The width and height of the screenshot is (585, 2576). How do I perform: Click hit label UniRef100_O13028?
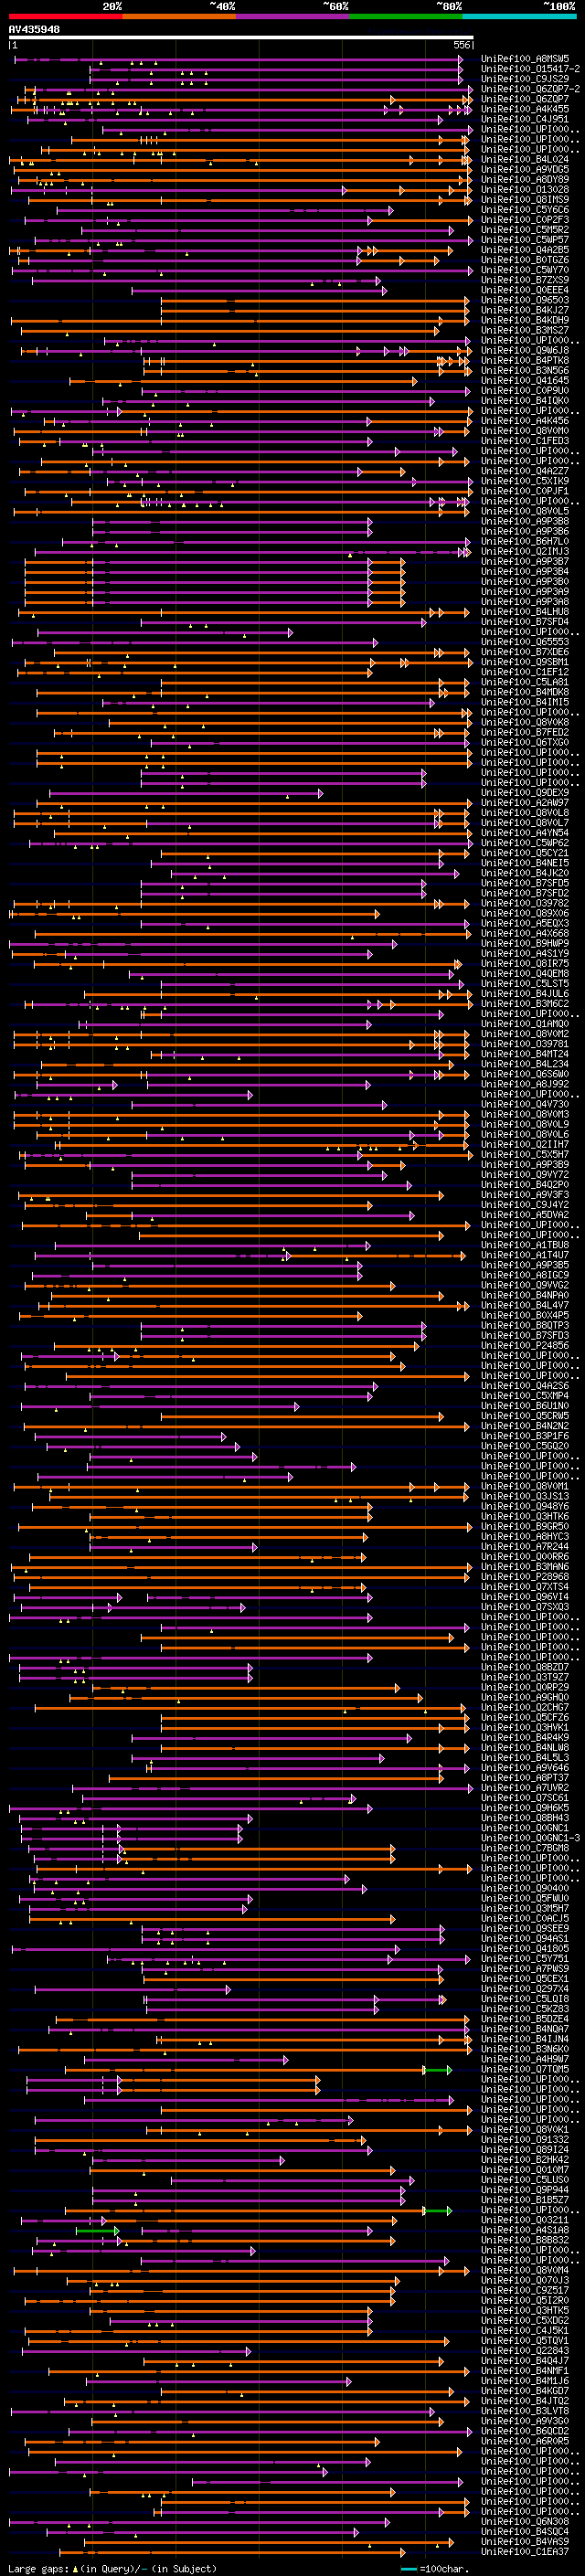[x=525, y=189]
